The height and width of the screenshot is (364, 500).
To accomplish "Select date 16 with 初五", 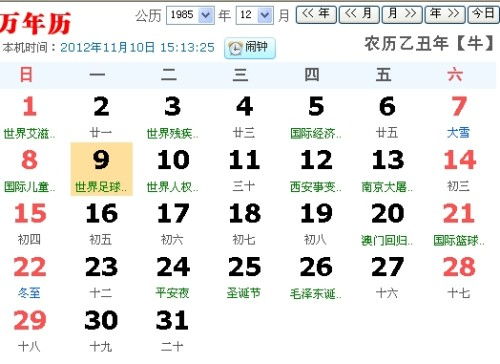I will pos(101,223).
